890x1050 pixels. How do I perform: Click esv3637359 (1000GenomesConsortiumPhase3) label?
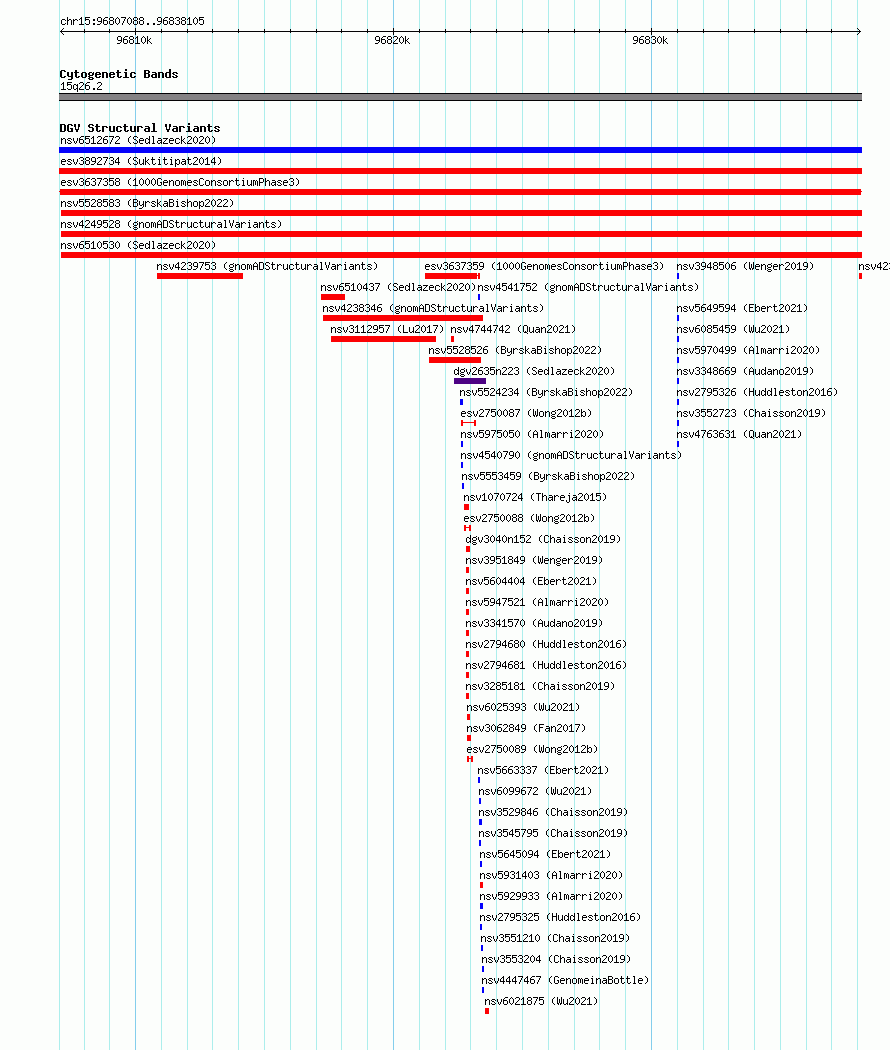click(x=544, y=267)
